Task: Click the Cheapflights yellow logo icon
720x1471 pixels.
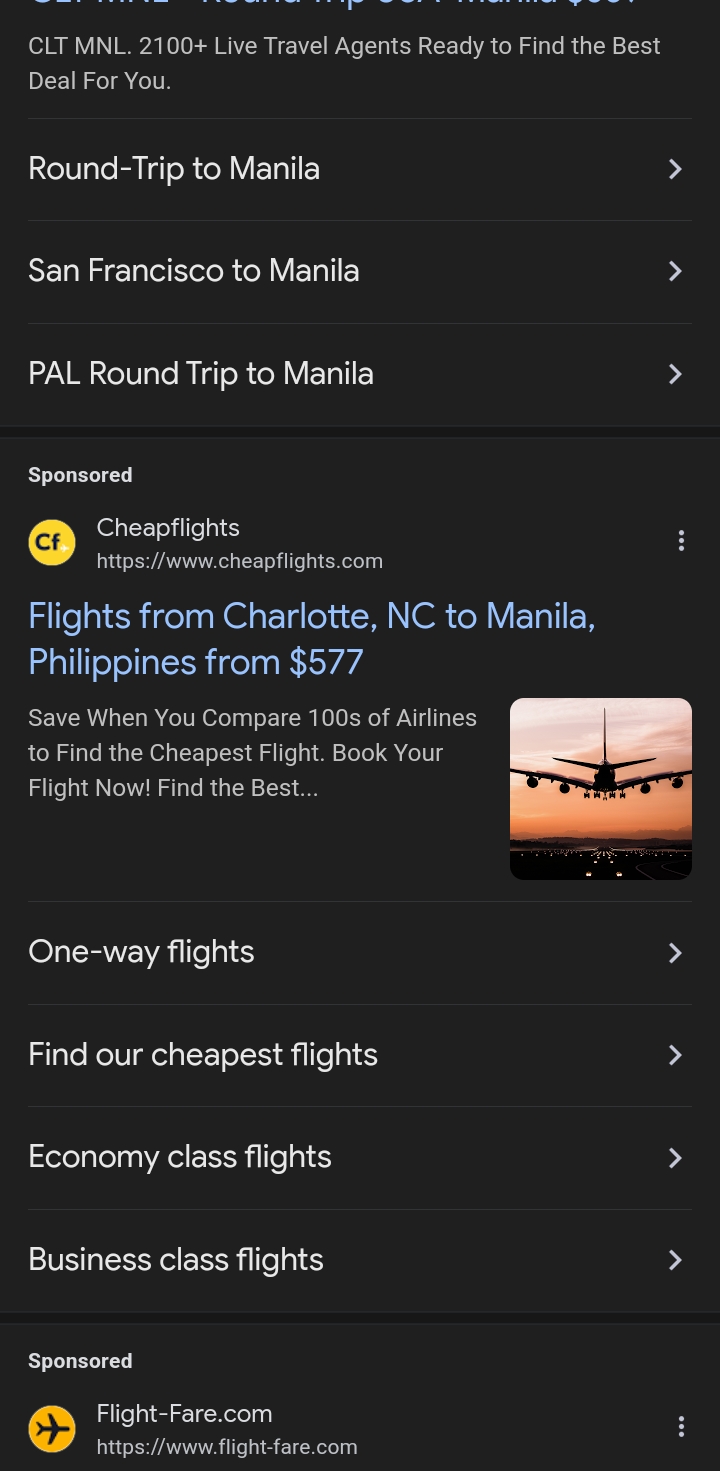Action: pyautogui.click(x=52, y=543)
